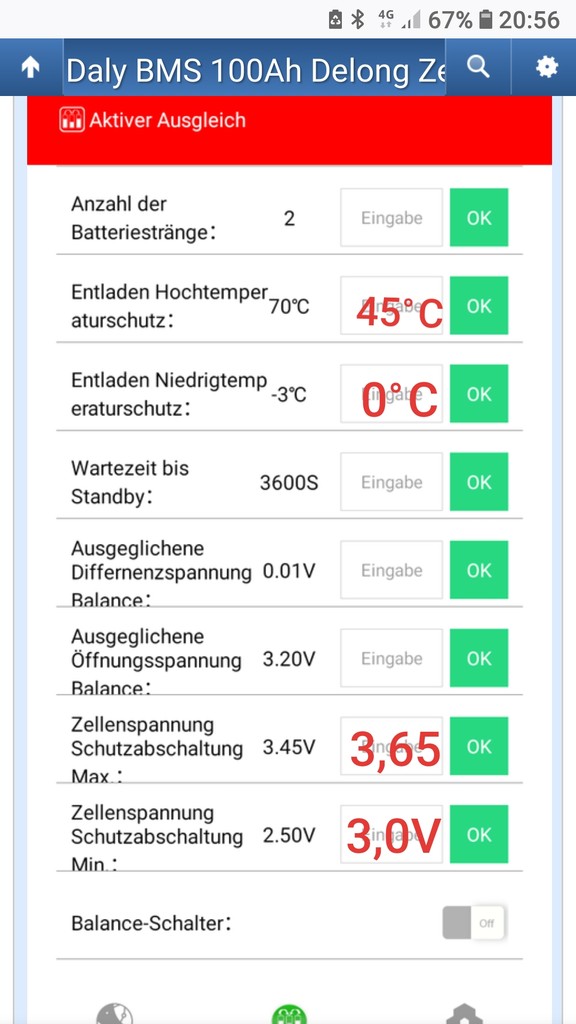
Task: Toggle the Balance-Schalter switch
Action: pos(473,923)
